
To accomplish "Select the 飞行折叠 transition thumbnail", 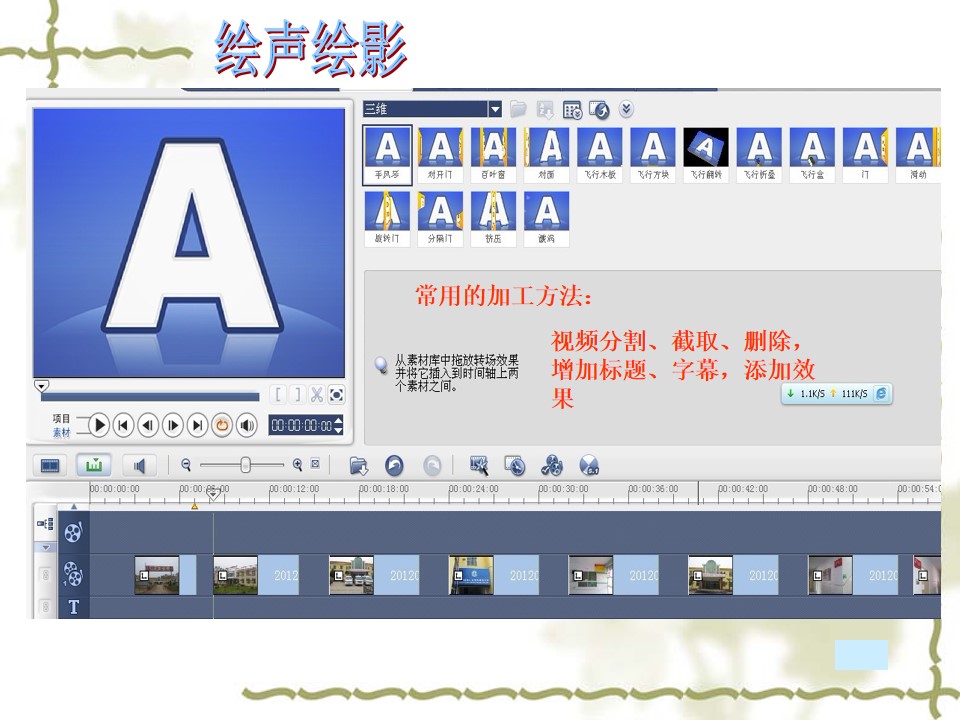I will pyautogui.click(x=759, y=154).
